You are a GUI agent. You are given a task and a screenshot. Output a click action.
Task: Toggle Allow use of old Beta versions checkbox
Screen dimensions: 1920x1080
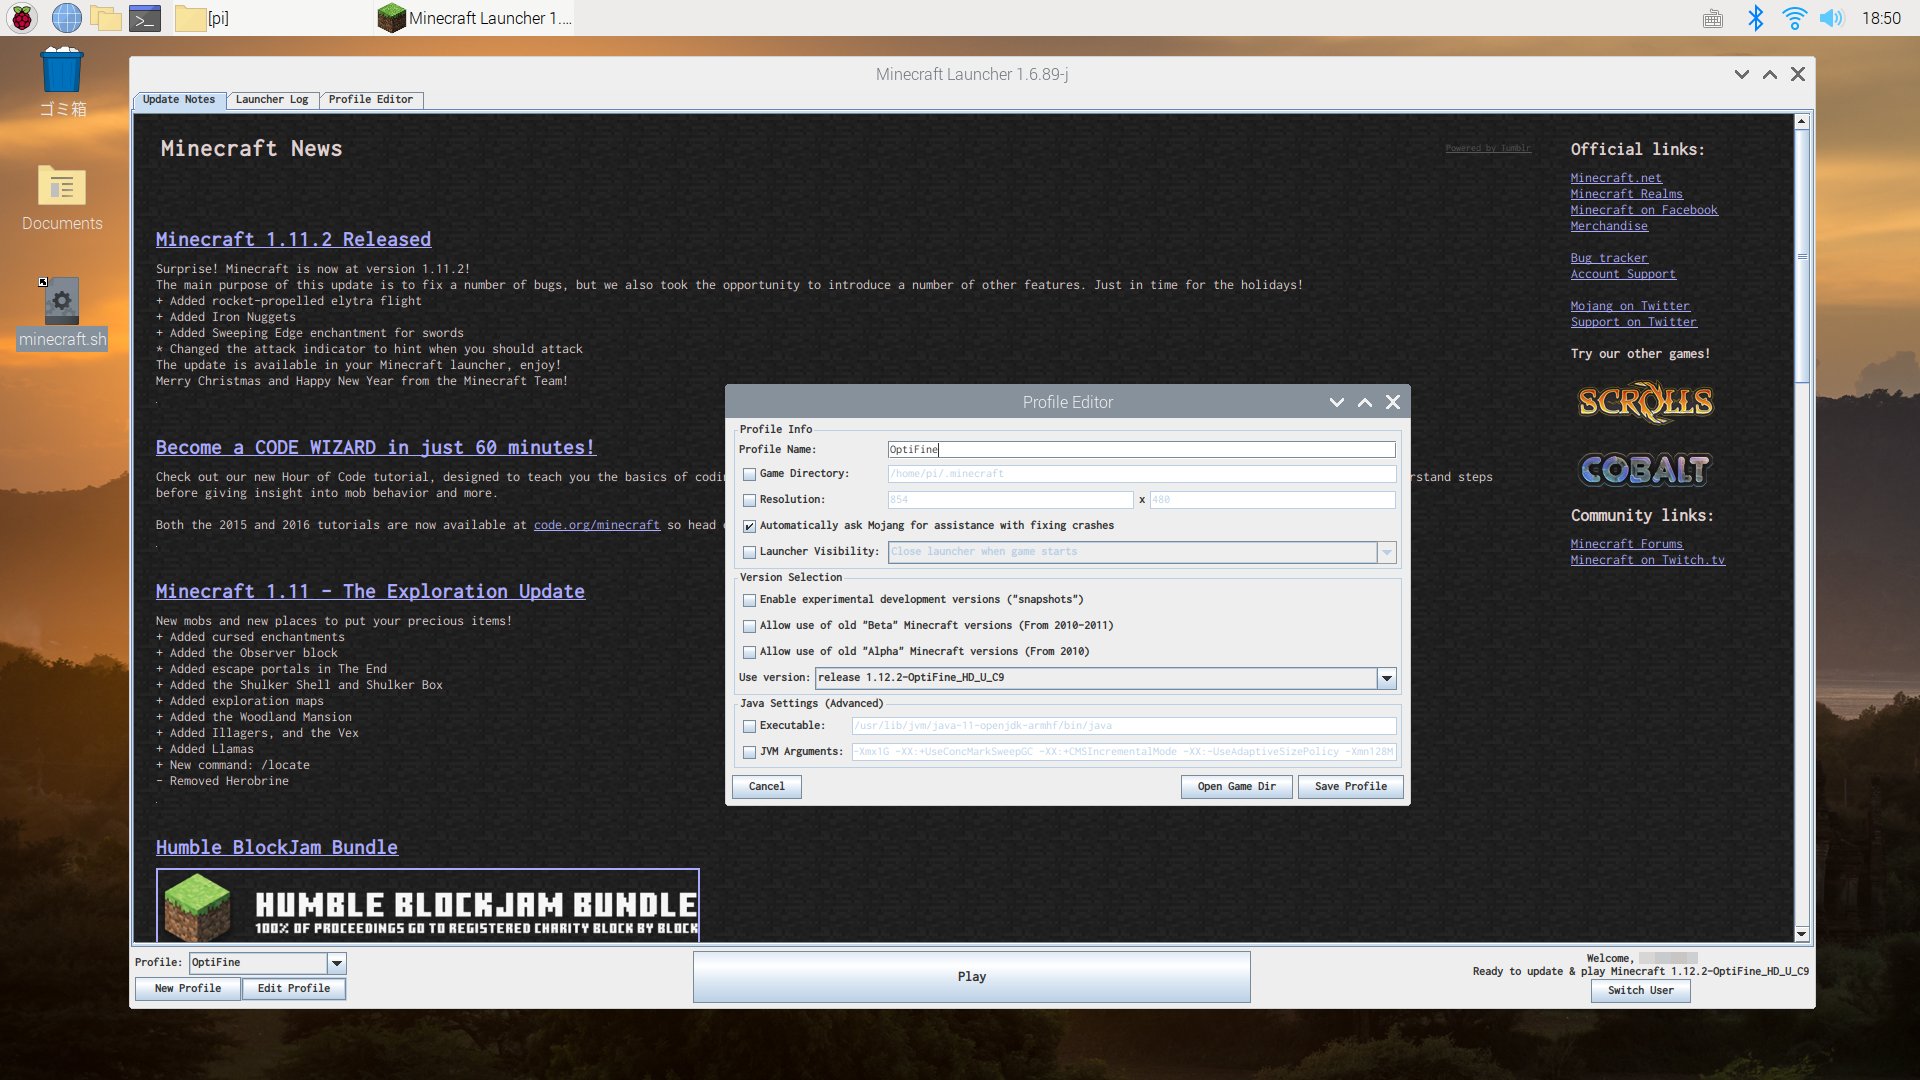tap(748, 625)
